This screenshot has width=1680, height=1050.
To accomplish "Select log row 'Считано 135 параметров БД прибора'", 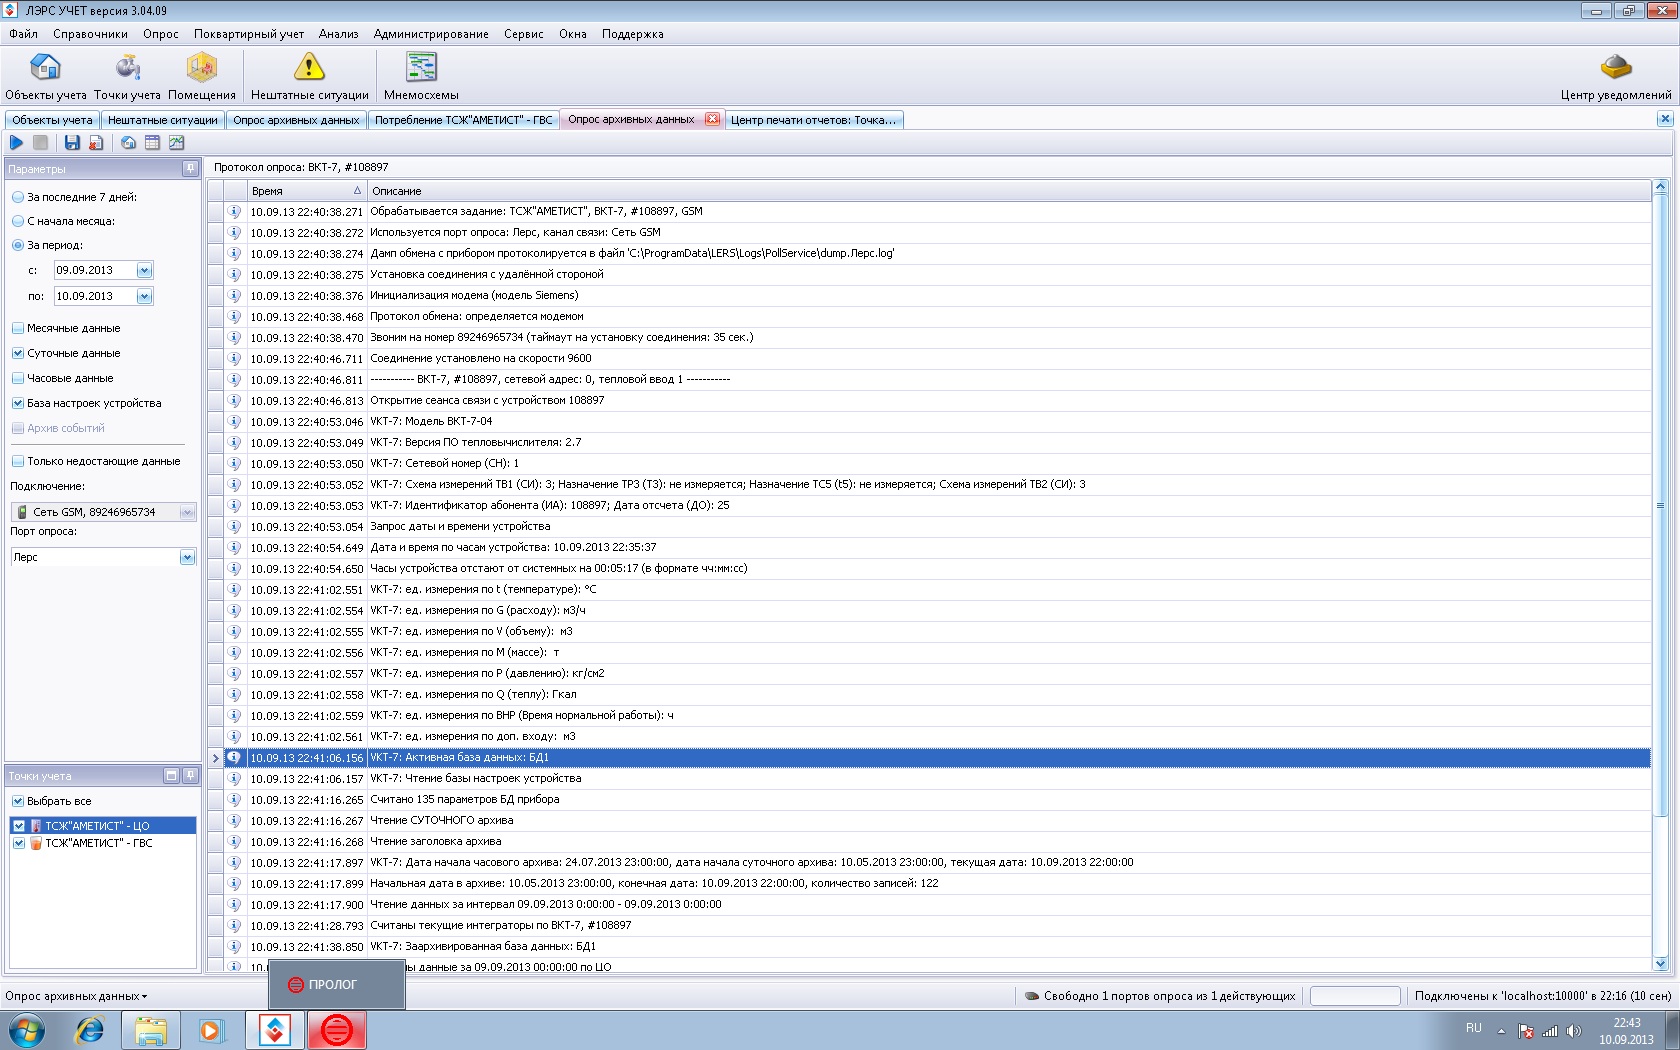I will (930, 800).
